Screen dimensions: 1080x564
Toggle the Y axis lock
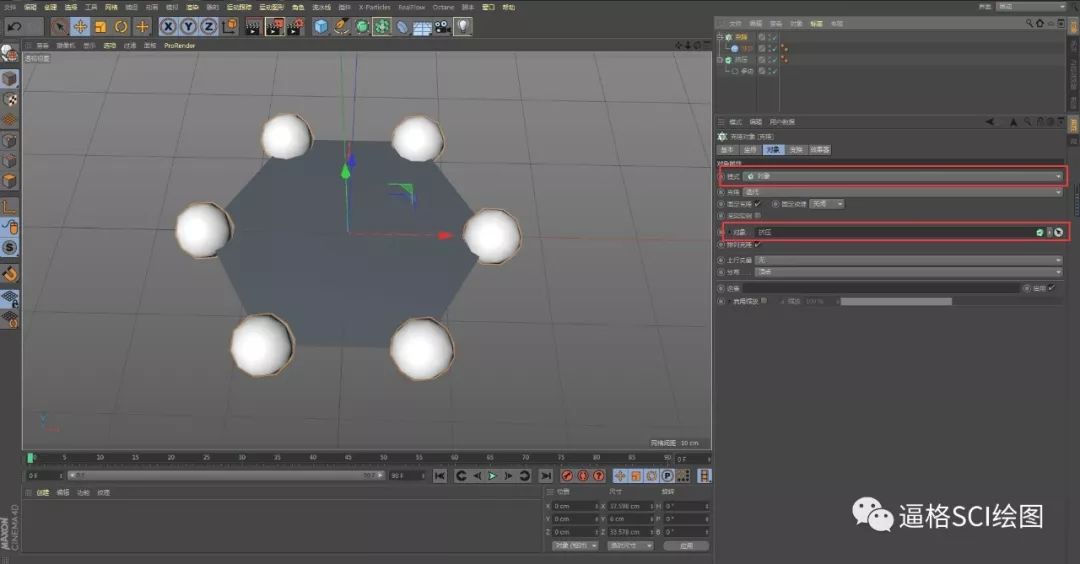[189, 27]
